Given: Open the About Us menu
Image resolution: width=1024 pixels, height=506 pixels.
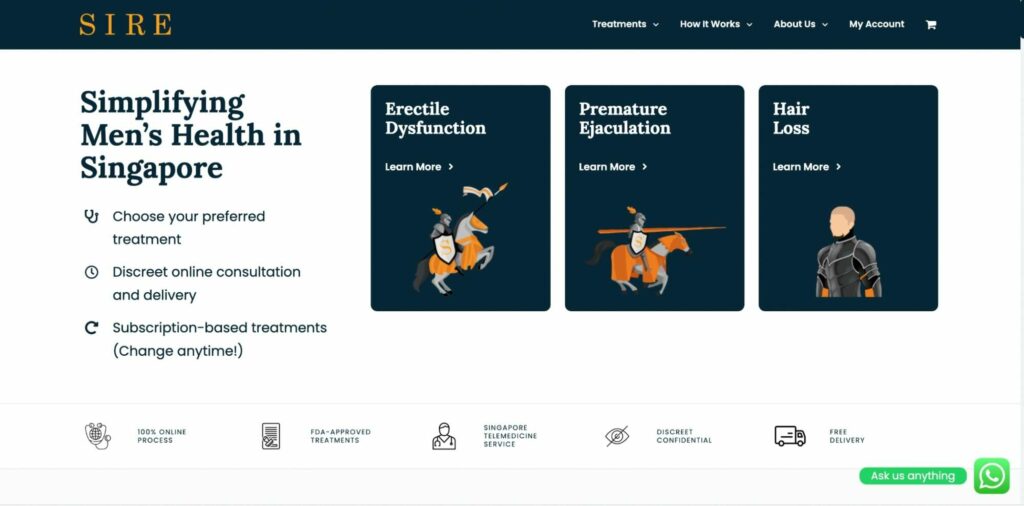Looking at the screenshot, I should click(x=795, y=24).
